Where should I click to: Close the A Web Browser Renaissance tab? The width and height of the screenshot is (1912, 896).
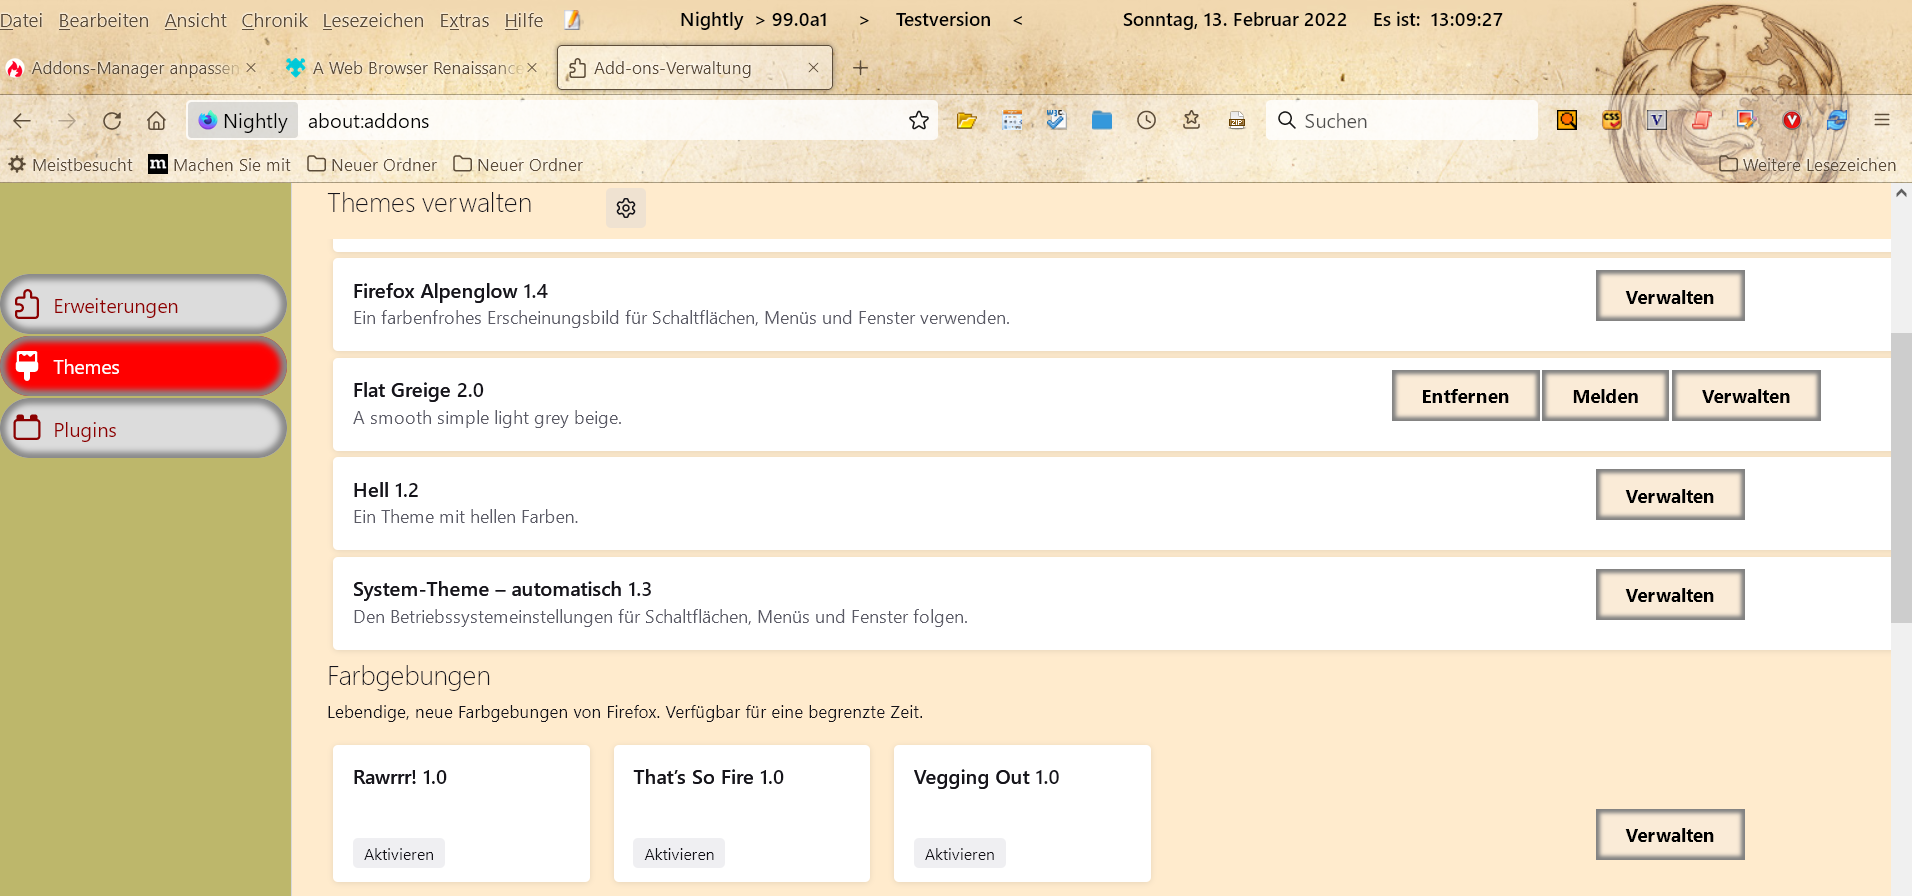pyautogui.click(x=532, y=67)
